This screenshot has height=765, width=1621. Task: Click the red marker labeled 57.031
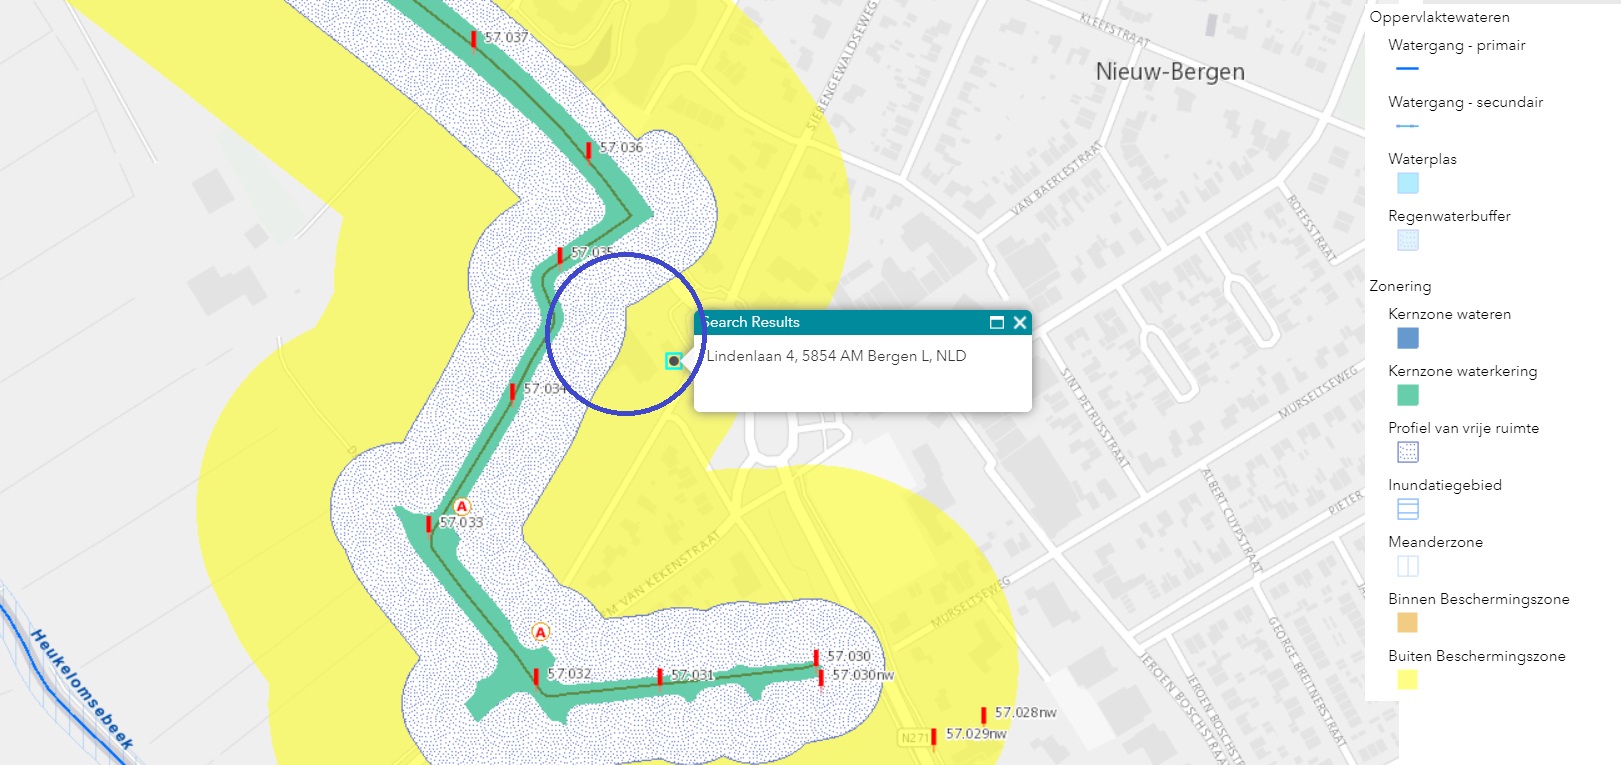pyautogui.click(x=660, y=677)
